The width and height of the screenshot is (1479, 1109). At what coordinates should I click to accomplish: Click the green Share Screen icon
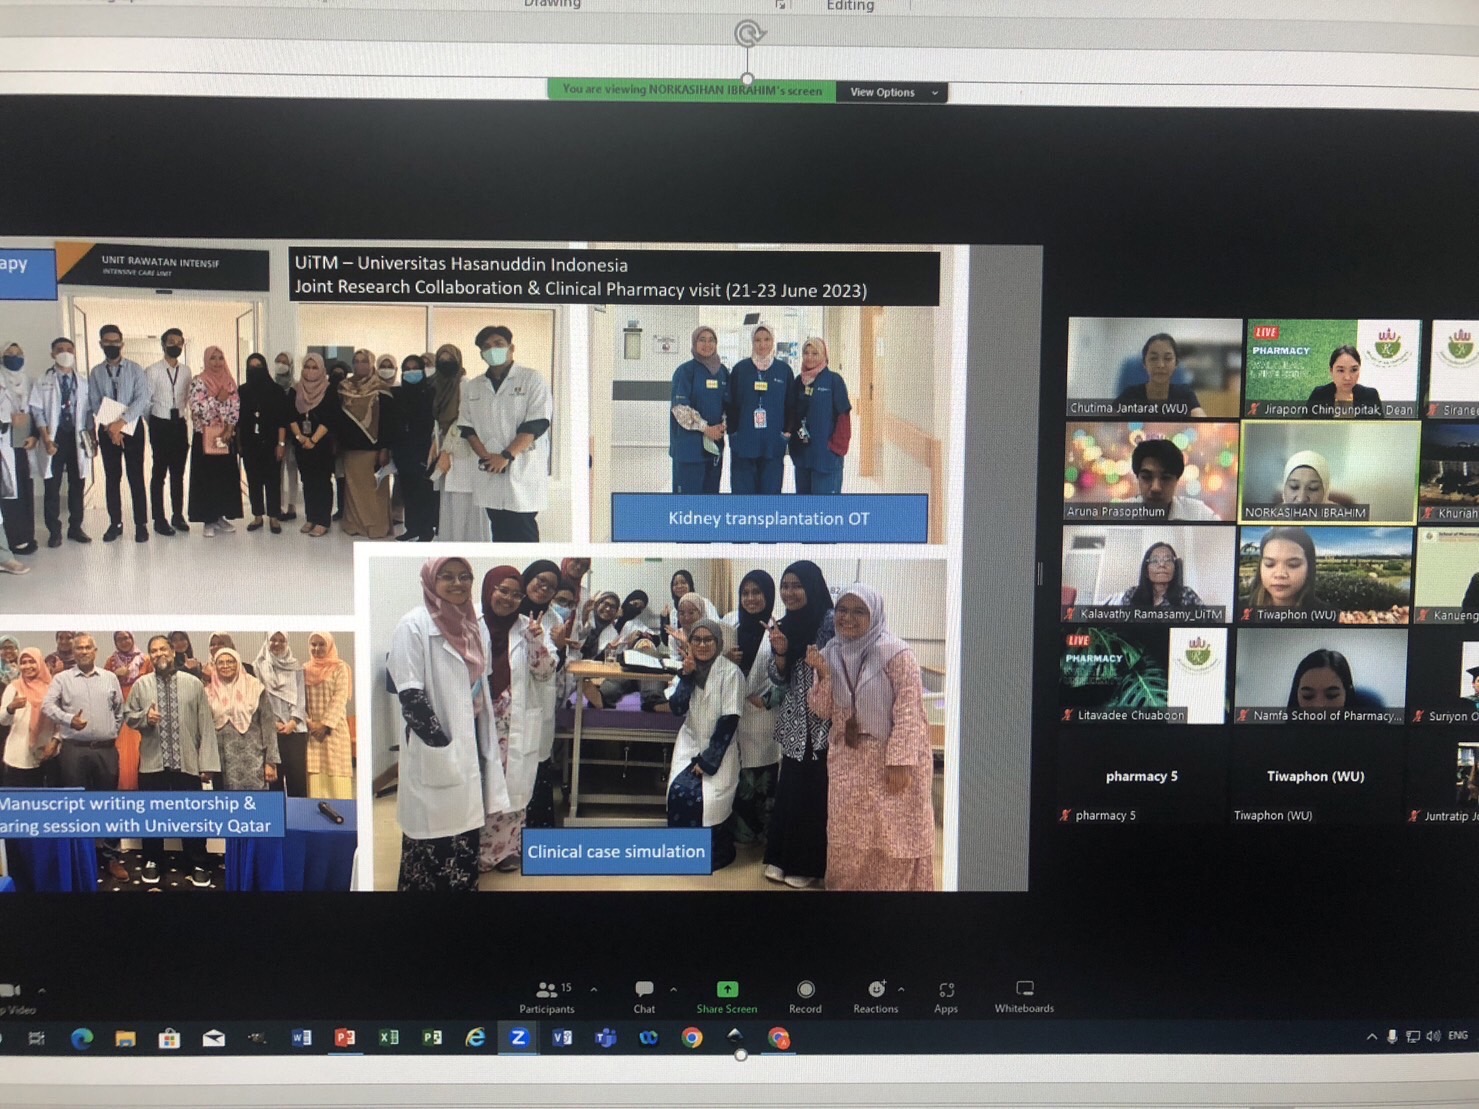(727, 990)
